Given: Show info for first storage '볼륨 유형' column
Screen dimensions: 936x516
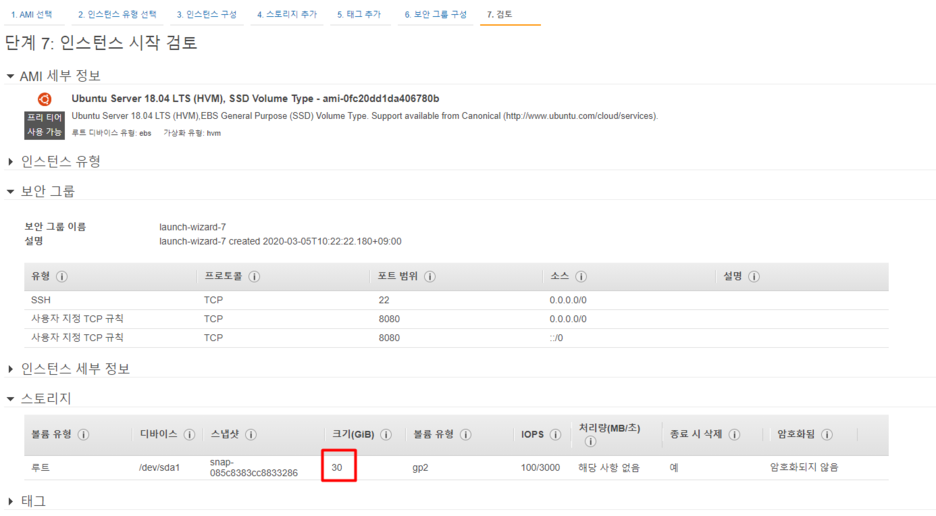Looking at the screenshot, I should pyautogui.click(x=84, y=435).
